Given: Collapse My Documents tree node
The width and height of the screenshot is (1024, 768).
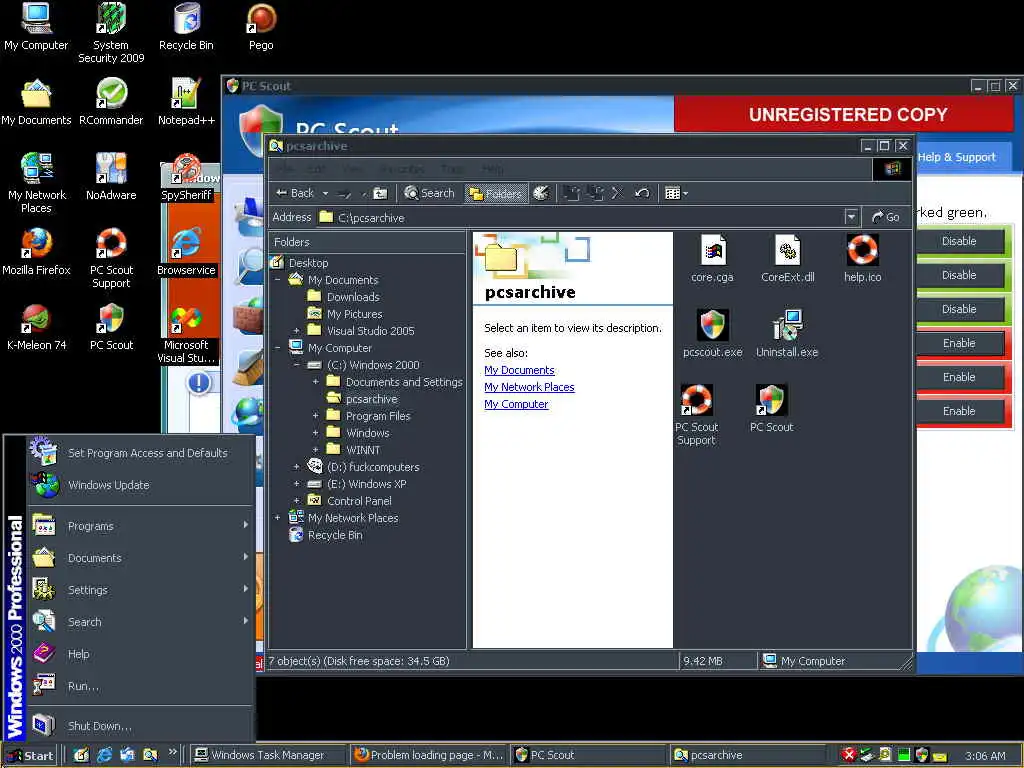Looking at the screenshot, I should [277, 280].
